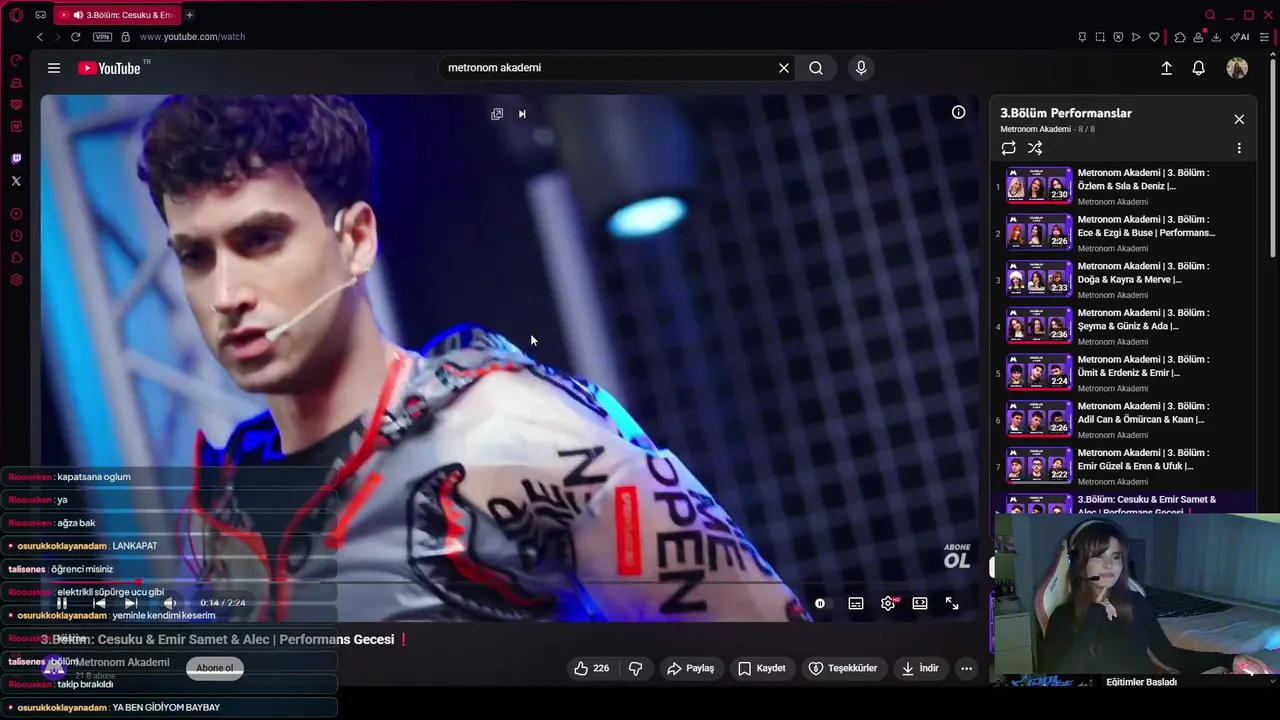Reload the page in the browser

click(75, 37)
